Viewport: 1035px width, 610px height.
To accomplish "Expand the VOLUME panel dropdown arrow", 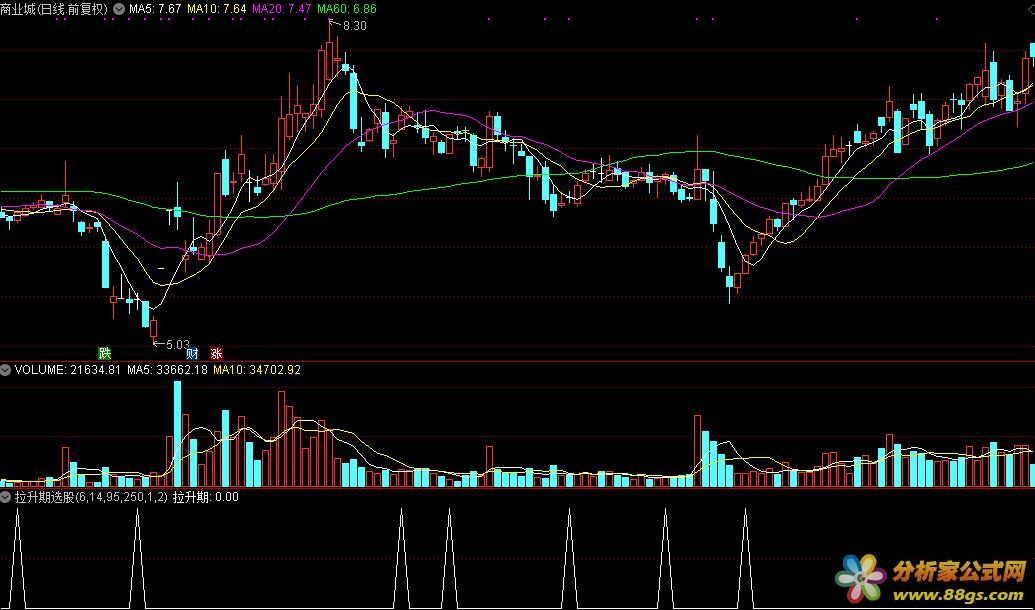I will coord(5,370).
